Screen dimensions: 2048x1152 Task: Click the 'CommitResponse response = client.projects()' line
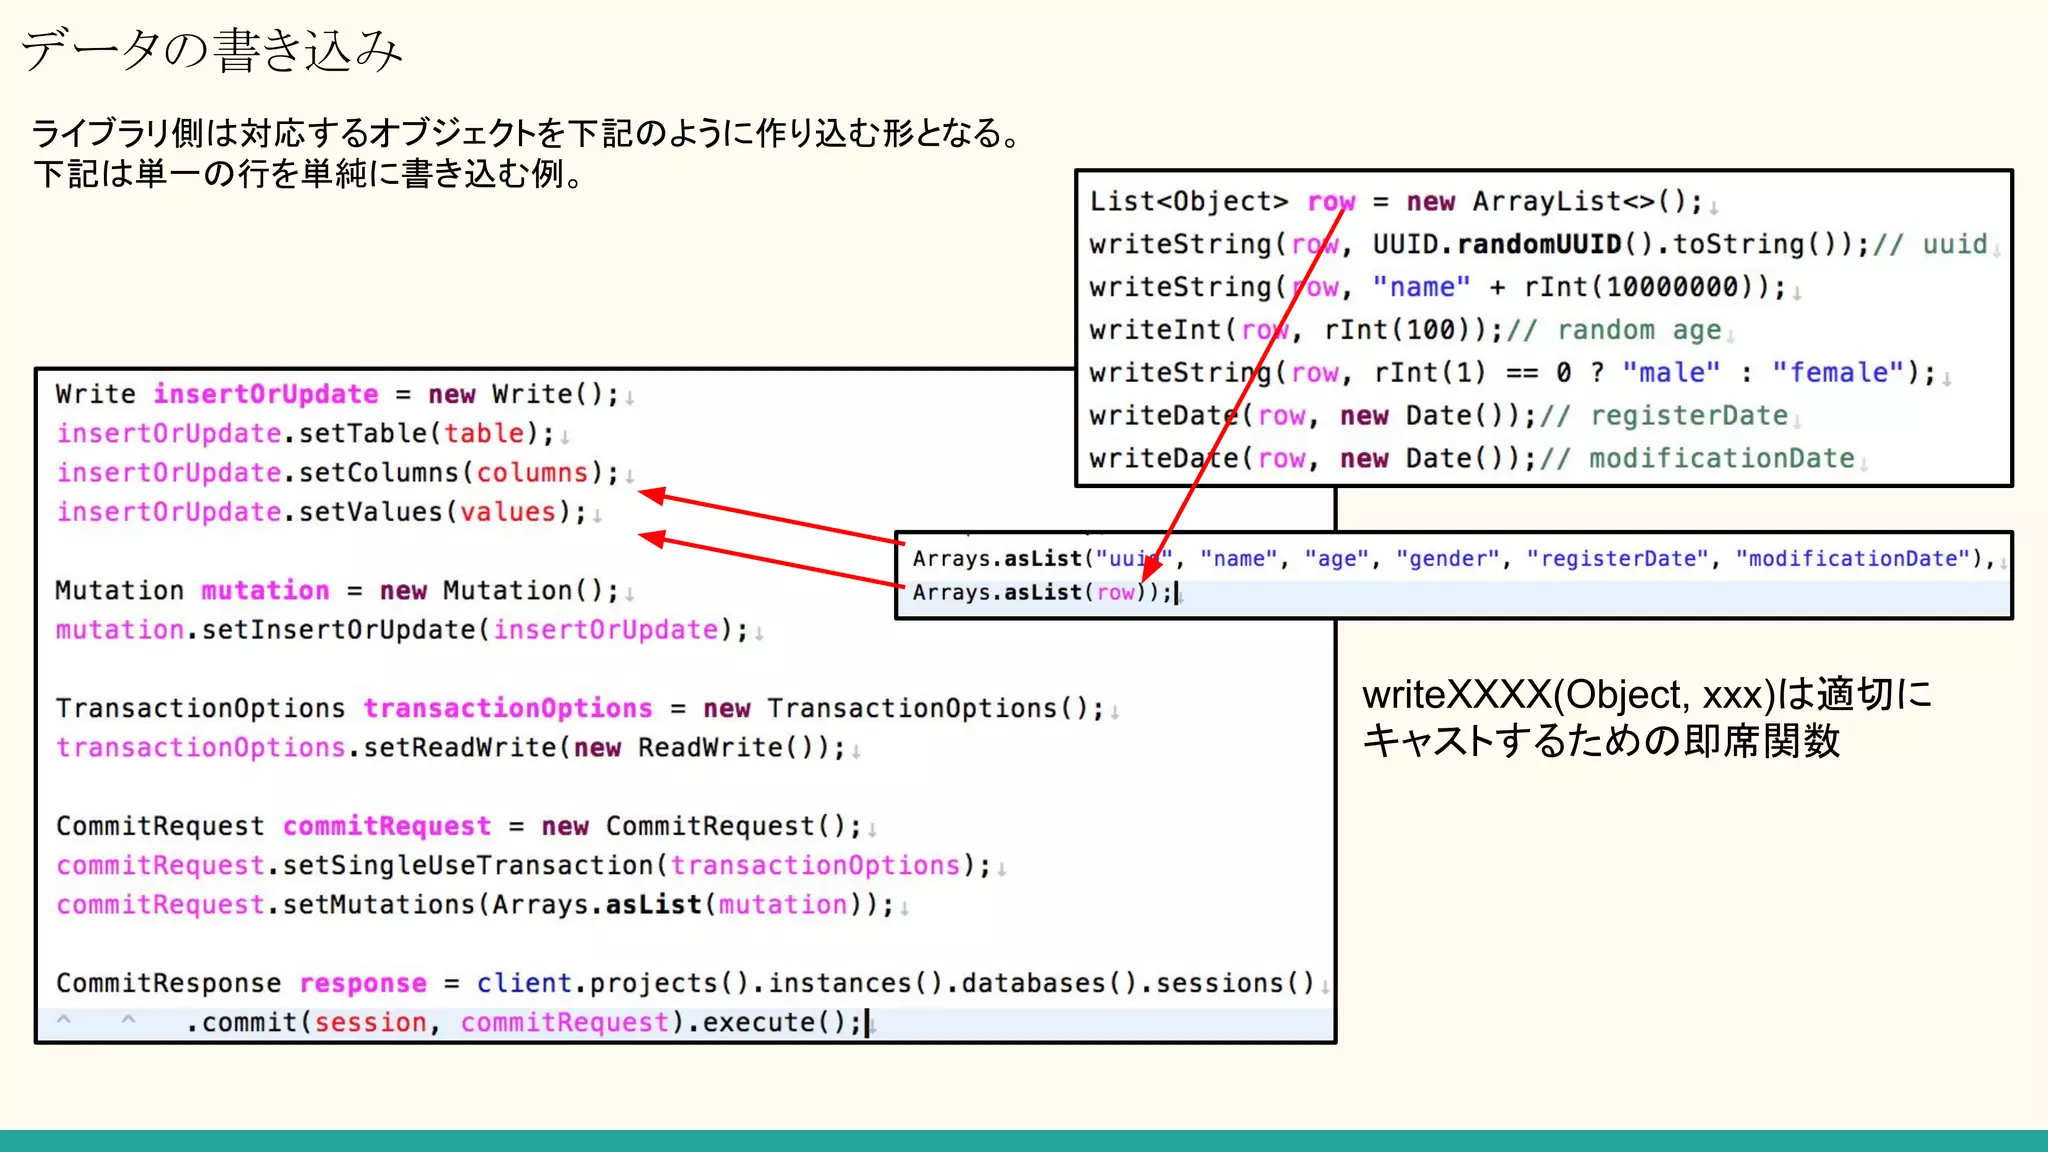point(686,983)
